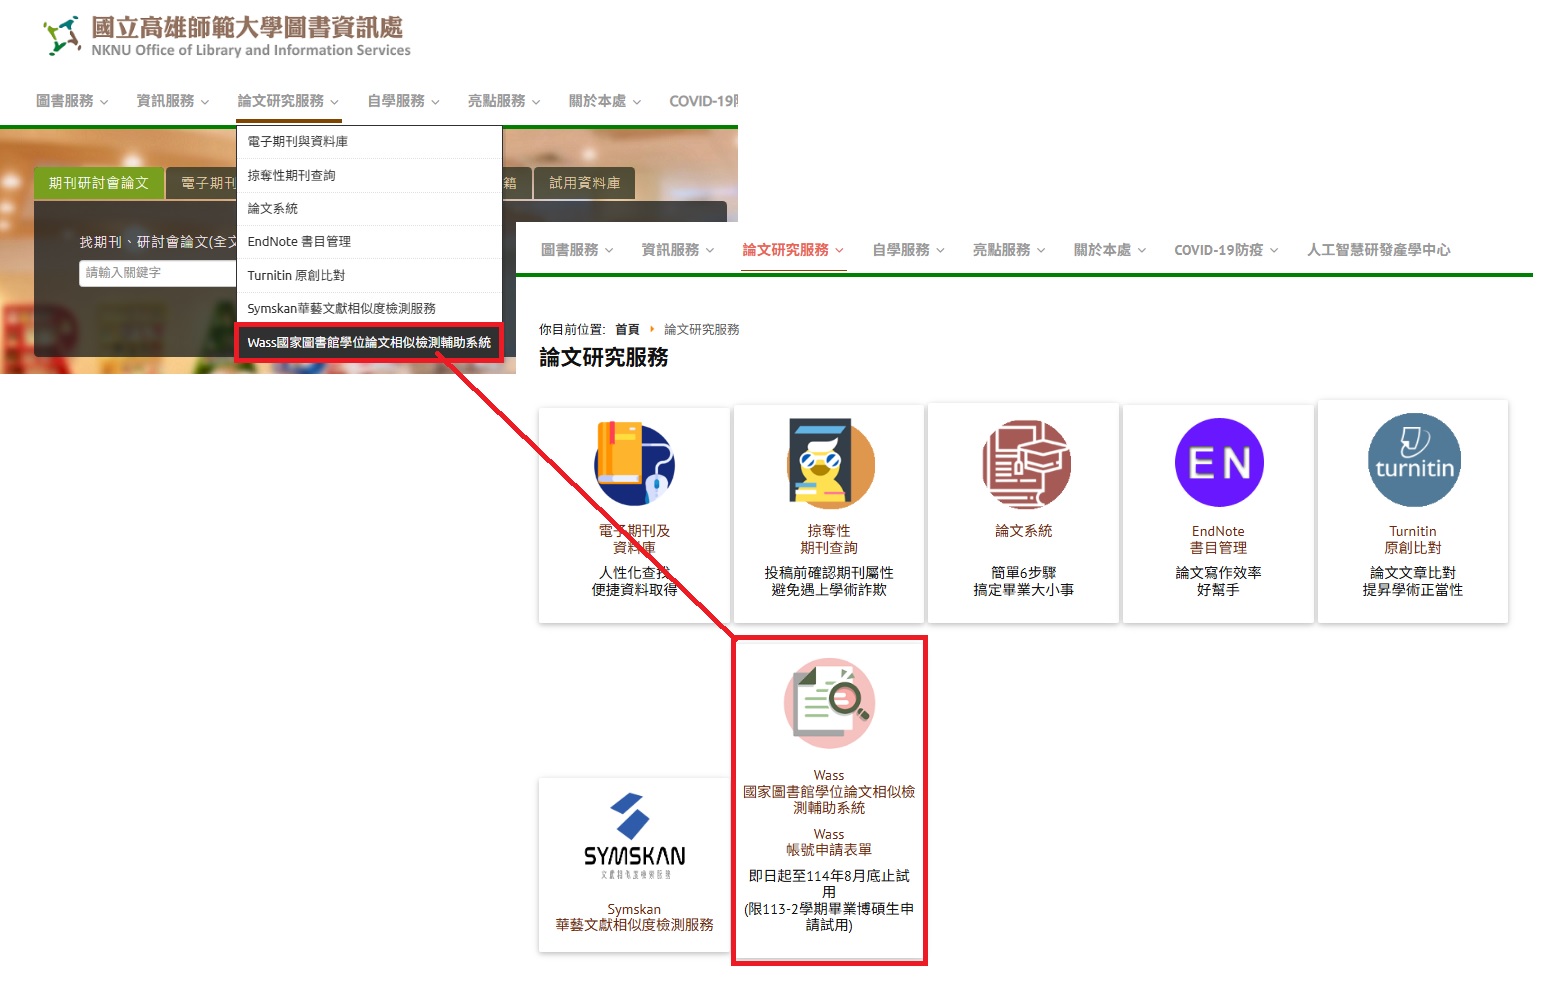Select Turnitin 原創比對 menu entry
Screen dimensions: 1548x1002
coord(369,275)
